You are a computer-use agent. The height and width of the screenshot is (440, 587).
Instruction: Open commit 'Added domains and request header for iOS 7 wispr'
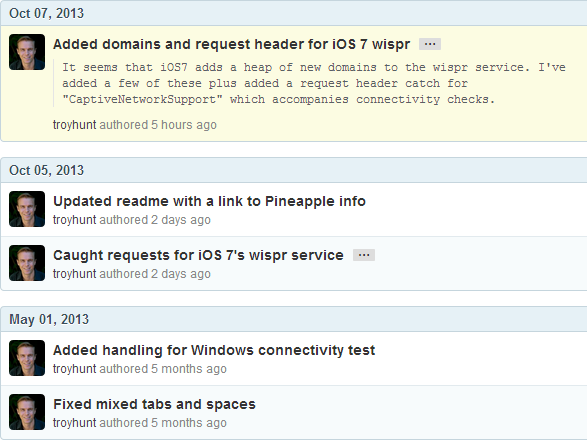(x=231, y=44)
